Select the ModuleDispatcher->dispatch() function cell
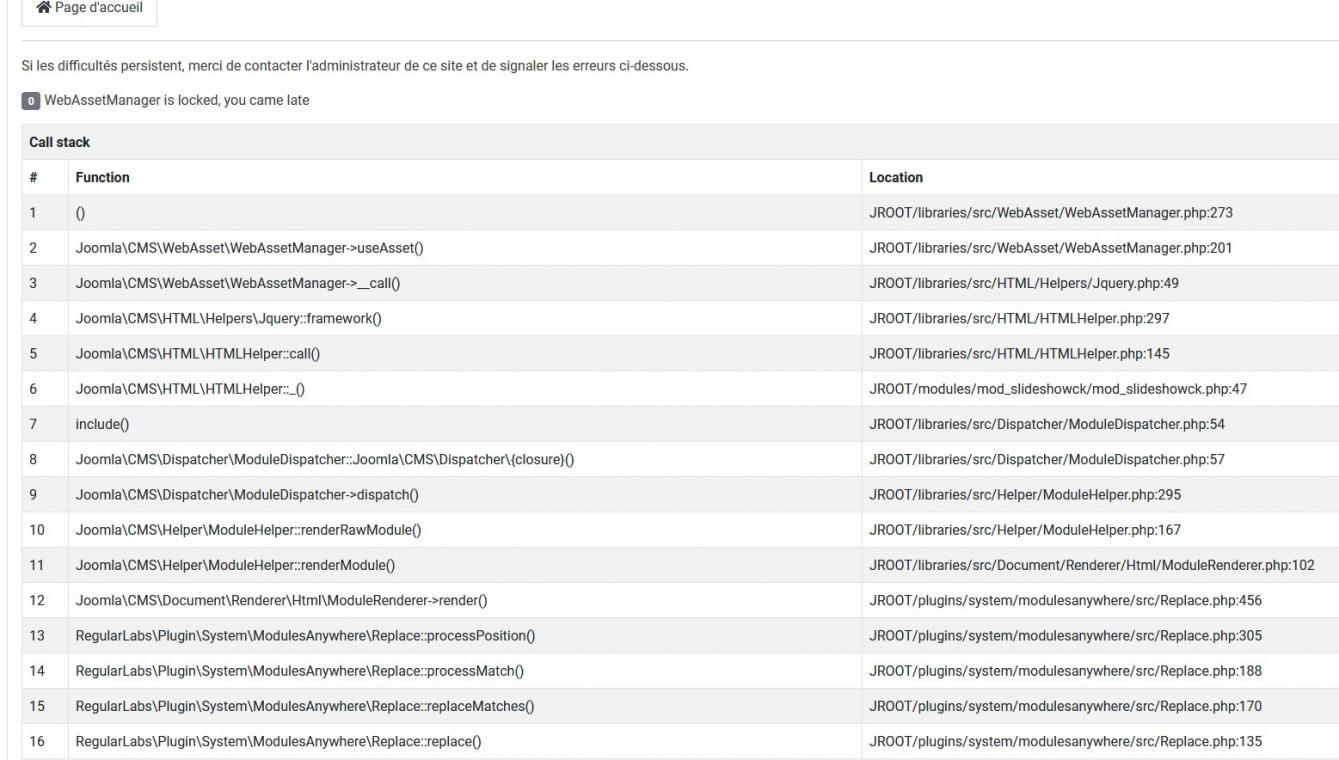The image size is (1339, 760). [463, 494]
